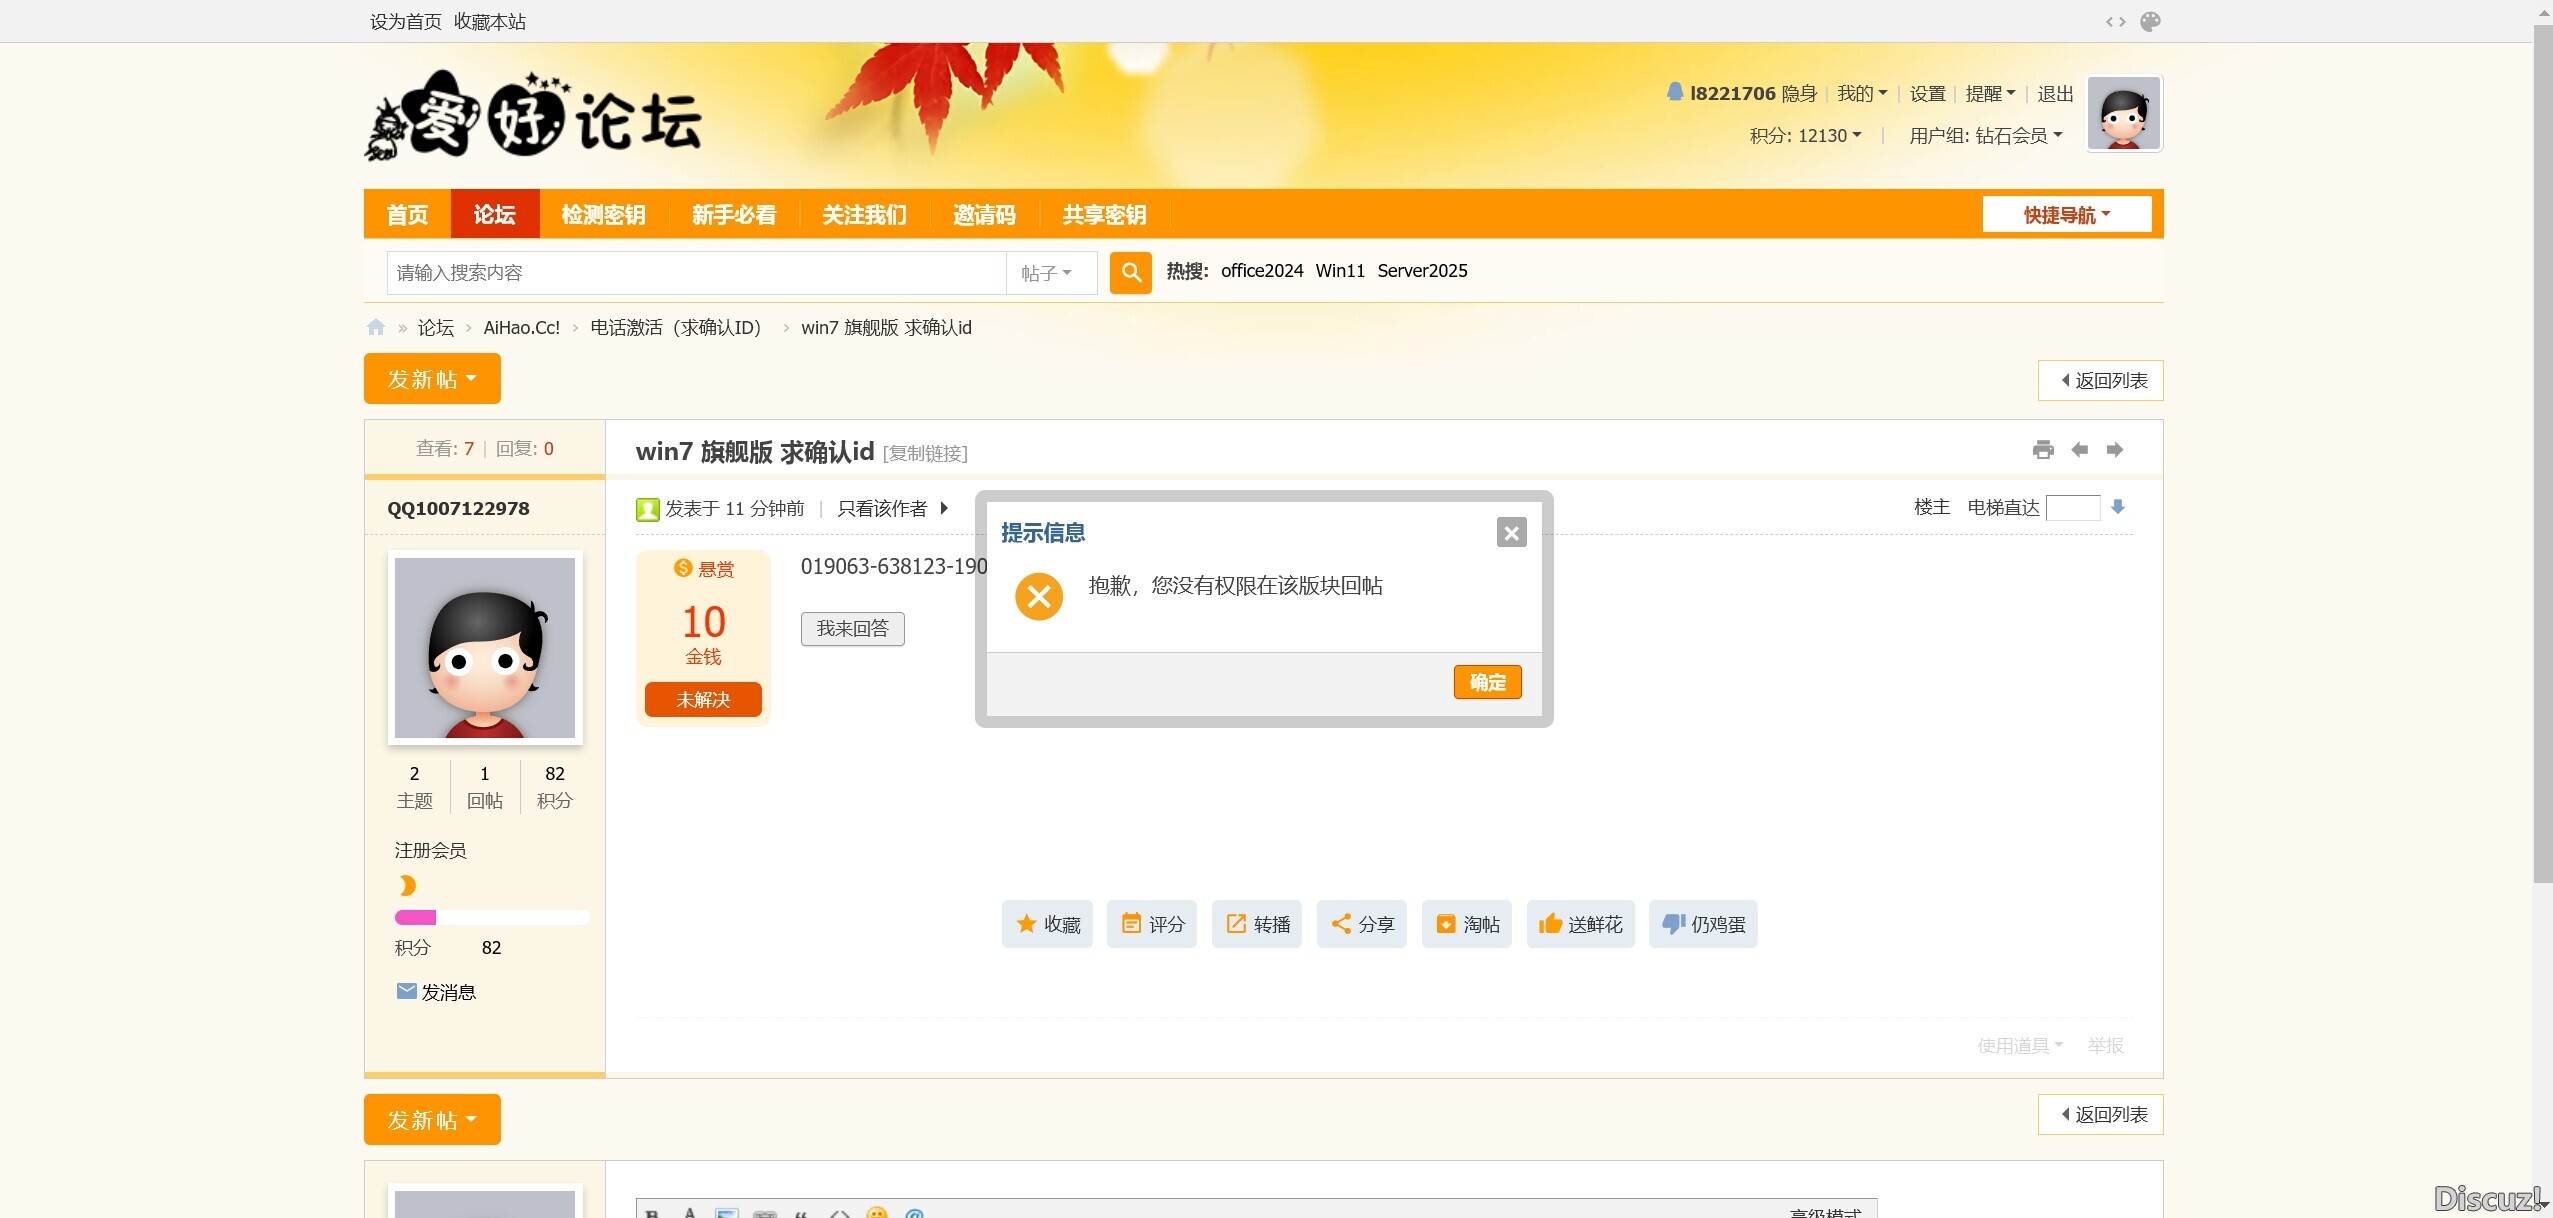Screen dimensions: 2553x1218
Task: Jump to floor with blue down arrow
Action: (2117, 507)
